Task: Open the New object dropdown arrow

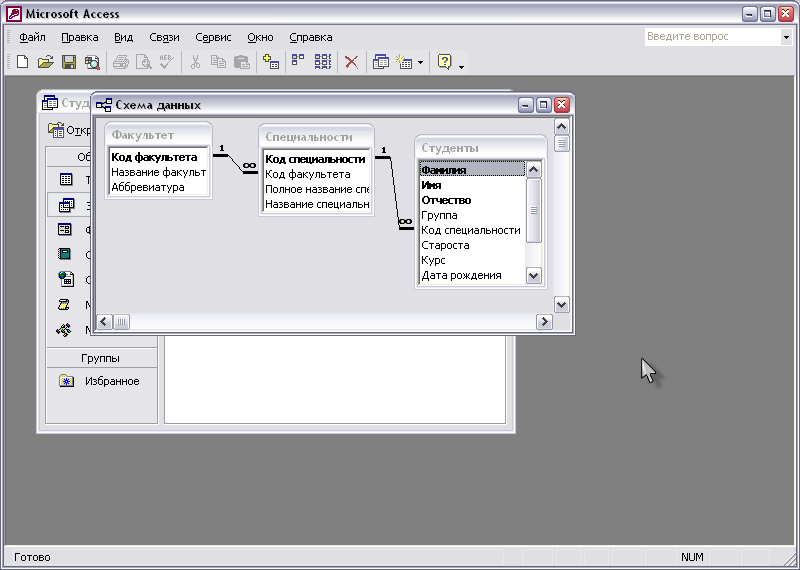Action: coord(420,63)
